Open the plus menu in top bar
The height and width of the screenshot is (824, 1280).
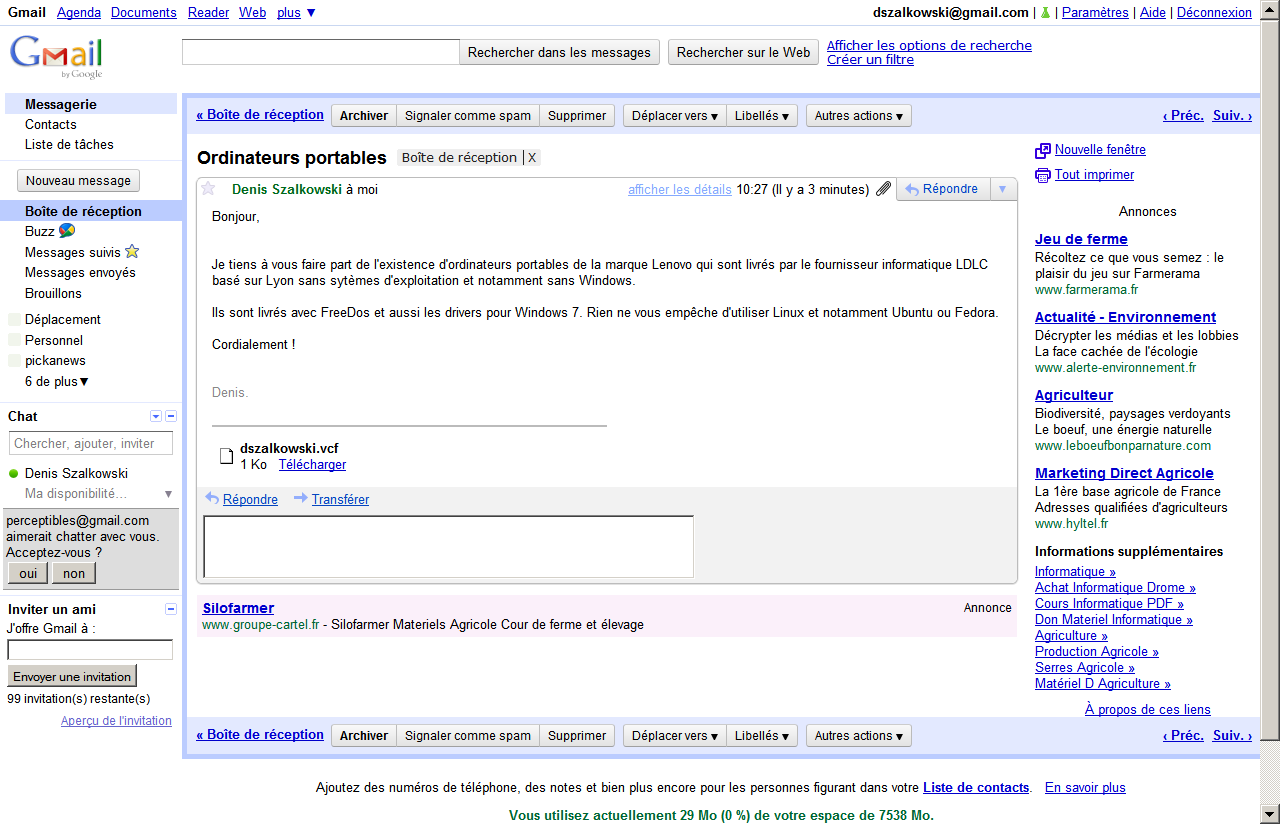tap(296, 13)
